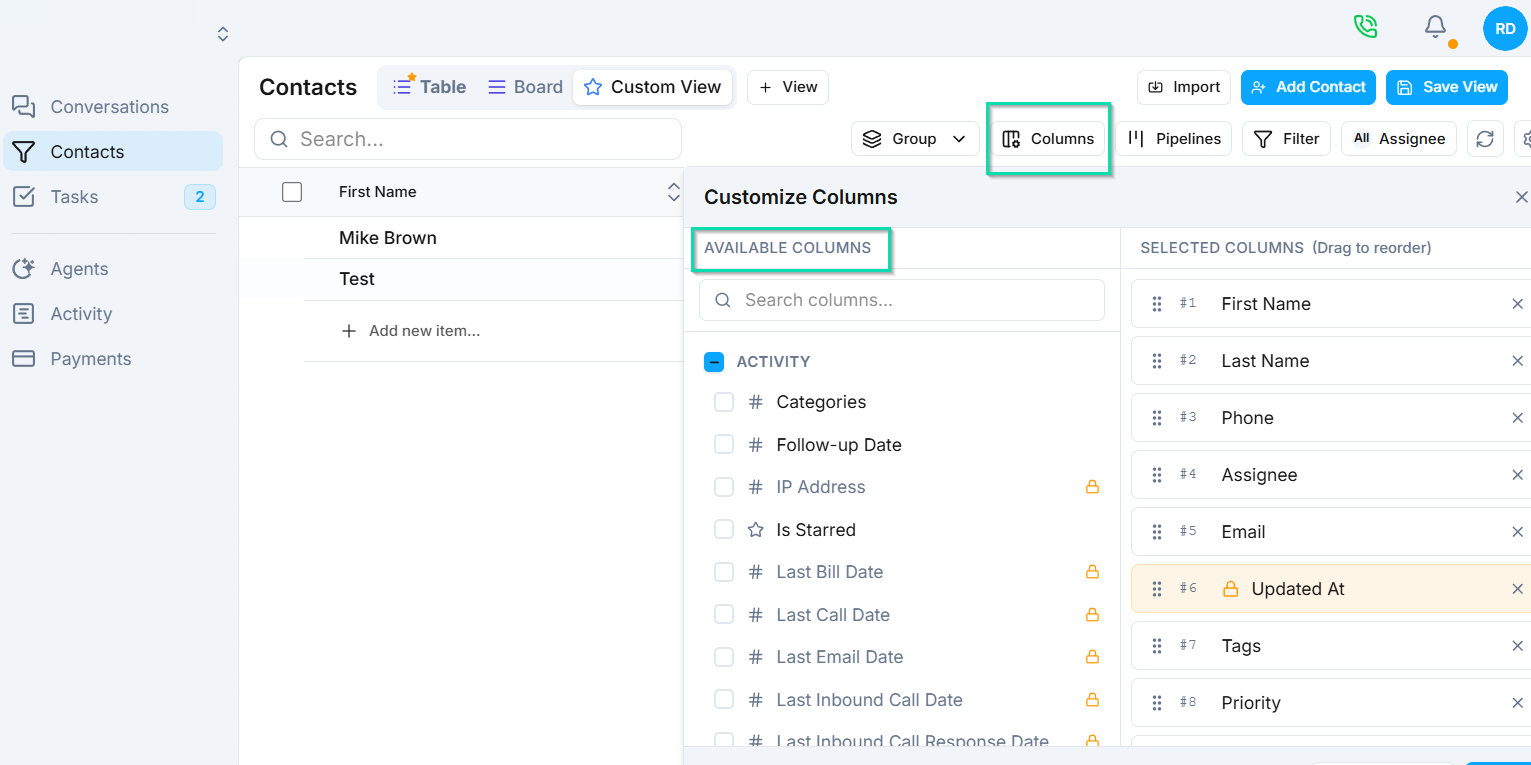Select the Custom View tab

coord(652,87)
